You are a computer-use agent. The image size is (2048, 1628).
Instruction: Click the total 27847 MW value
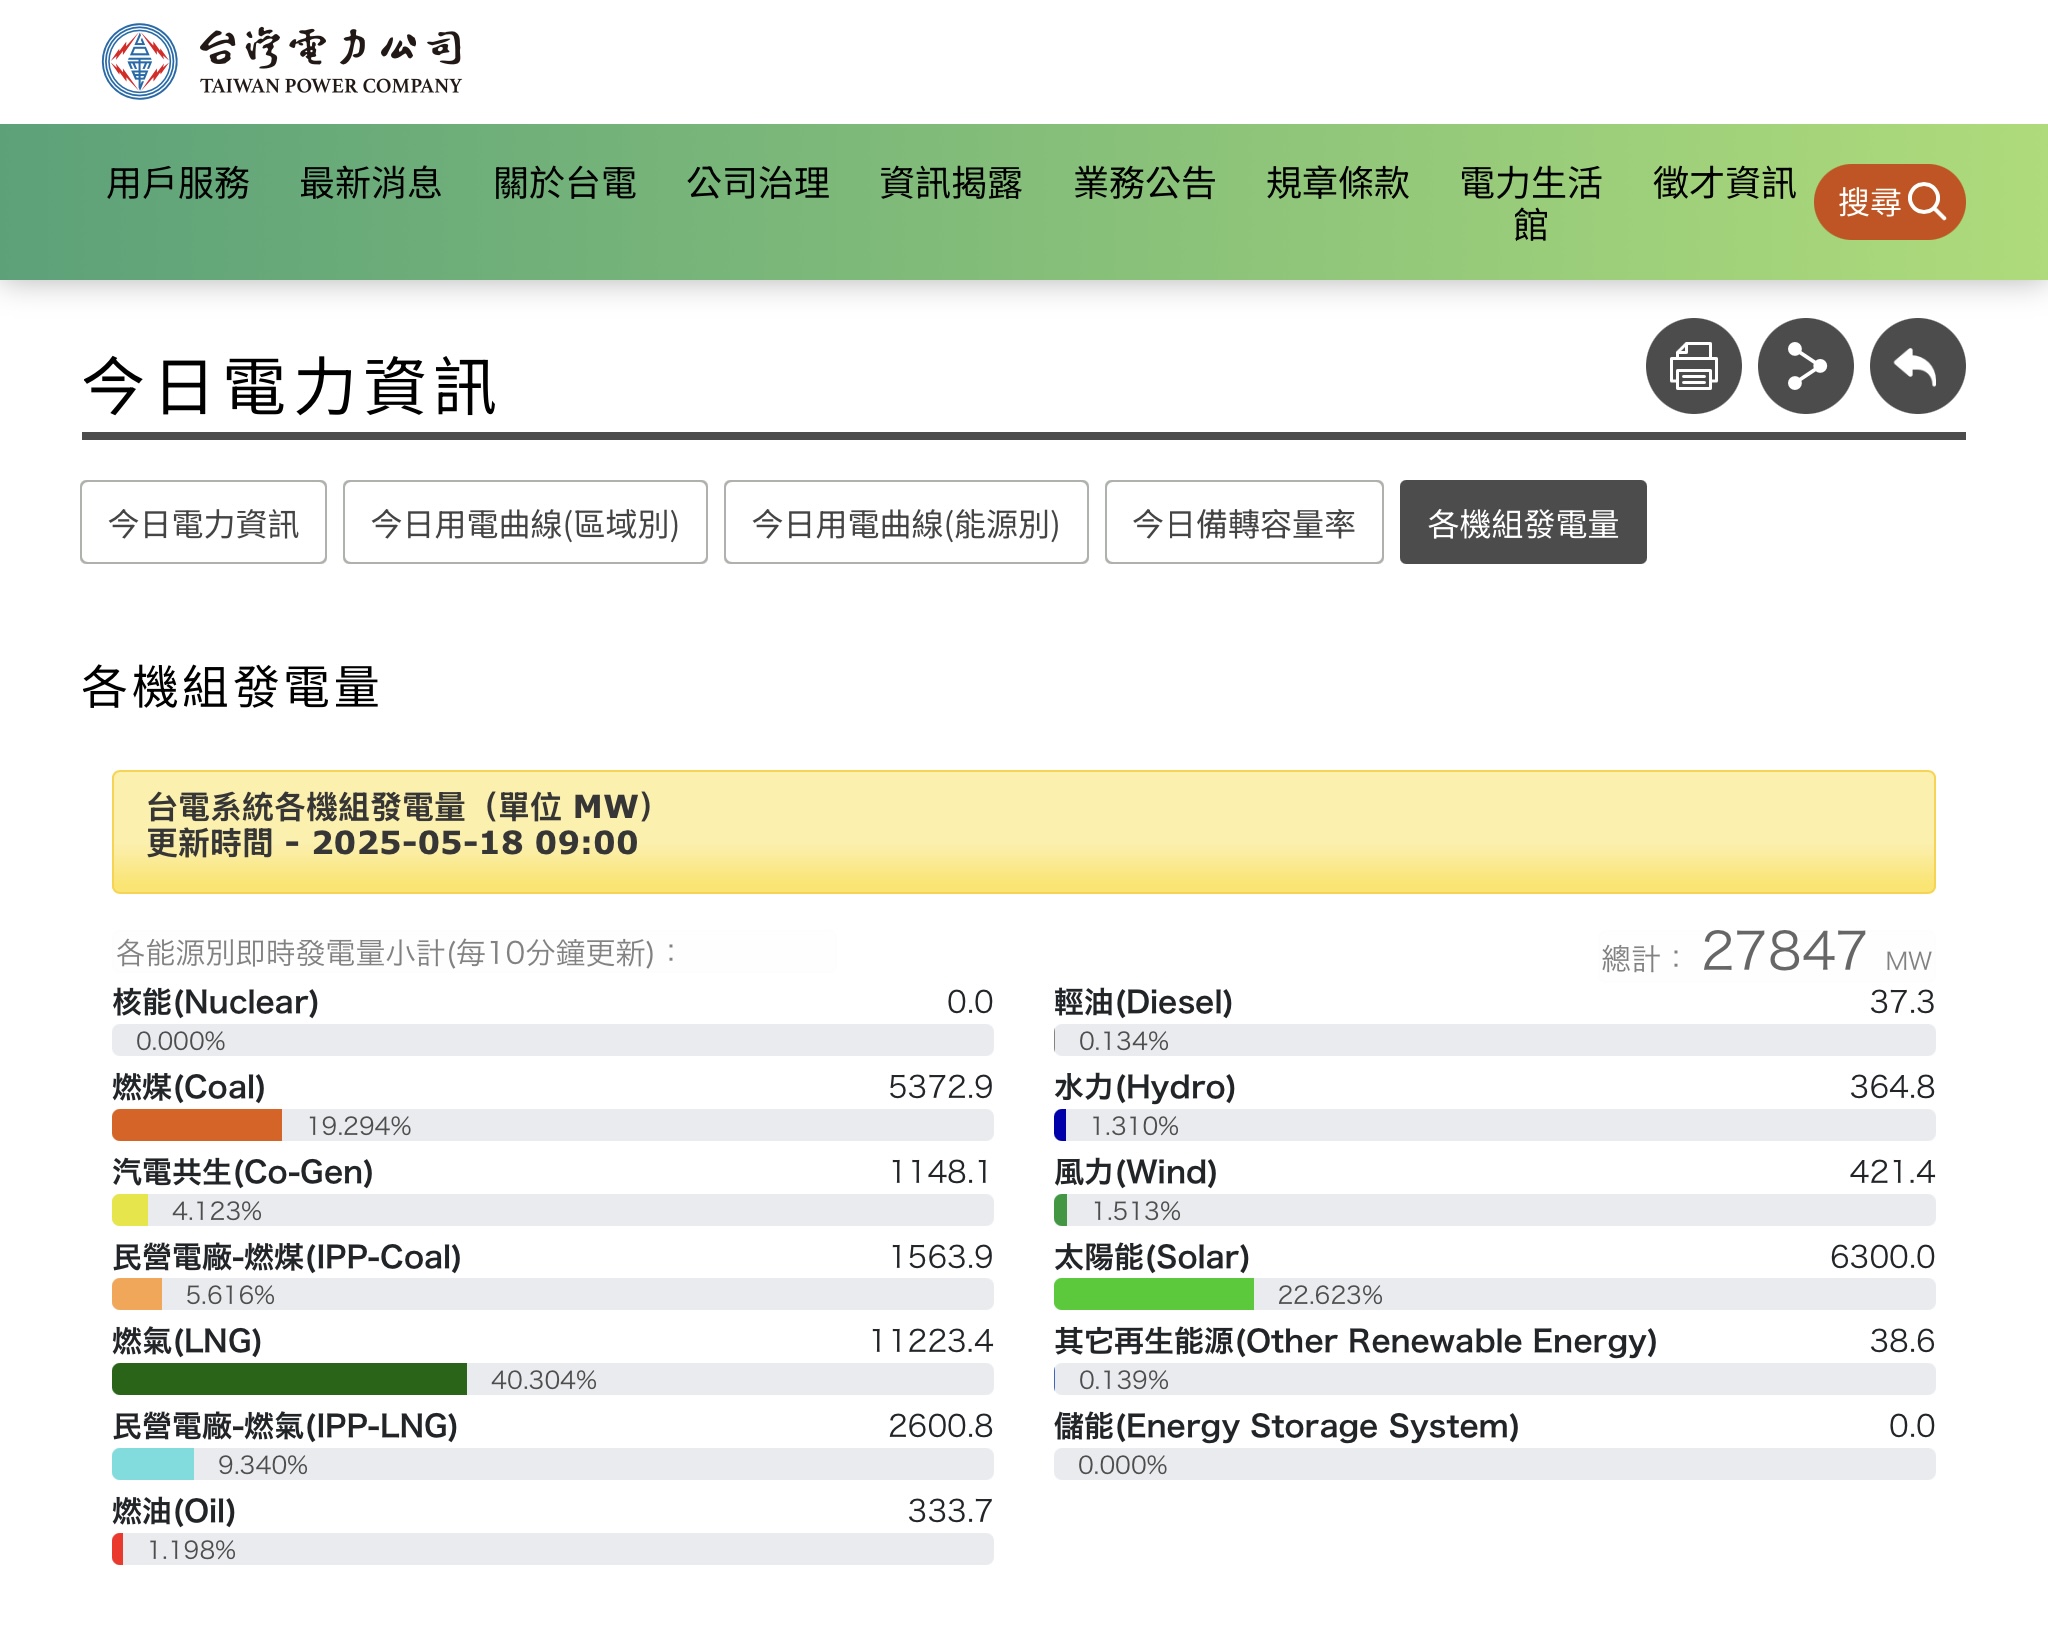1784,950
